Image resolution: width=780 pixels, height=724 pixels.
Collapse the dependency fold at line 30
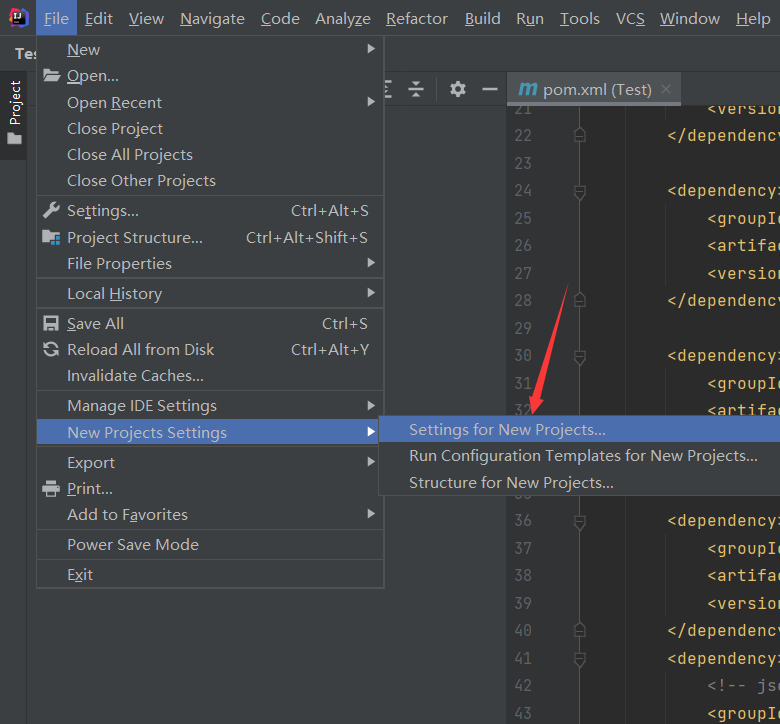click(580, 356)
